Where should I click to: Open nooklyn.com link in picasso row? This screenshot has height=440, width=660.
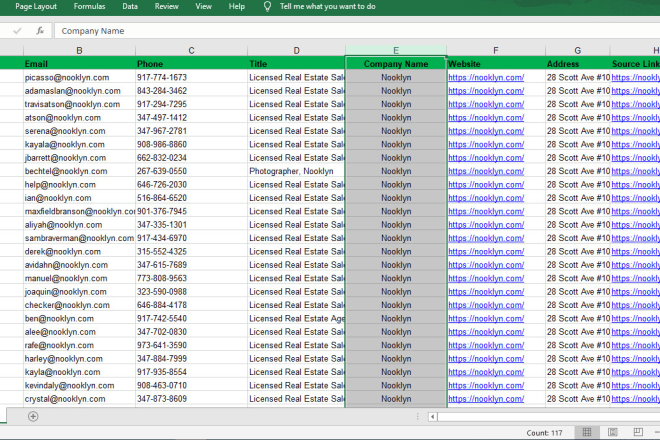tap(486, 77)
